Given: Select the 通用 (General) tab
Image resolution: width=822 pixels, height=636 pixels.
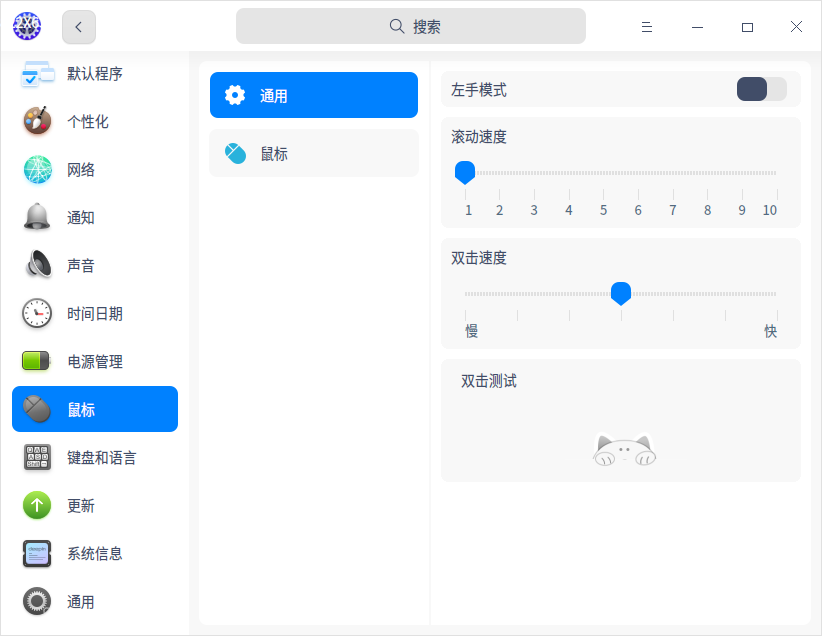Looking at the screenshot, I should 313,95.
